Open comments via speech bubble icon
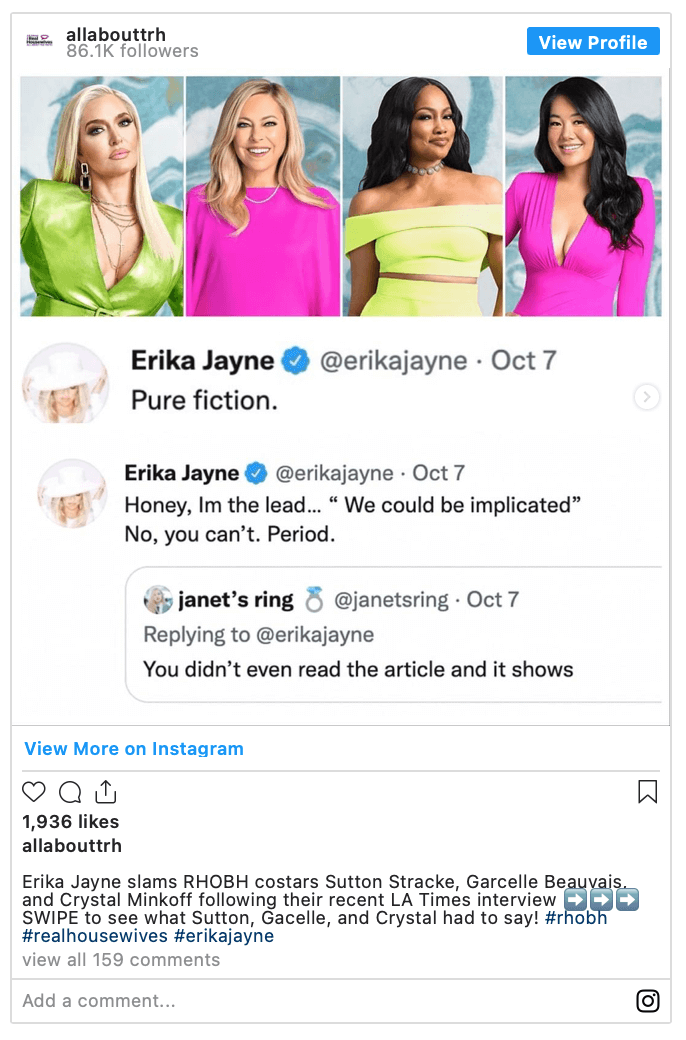 (70, 791)
